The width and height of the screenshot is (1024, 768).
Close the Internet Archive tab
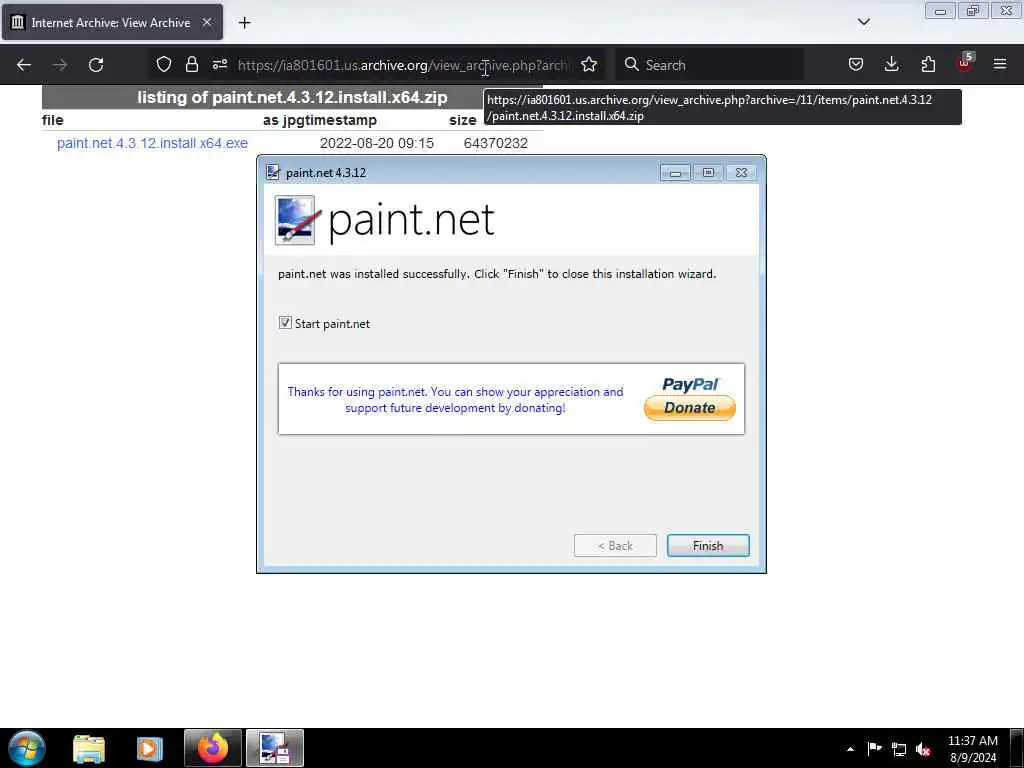pyautogui.click(x=207, y=22)
